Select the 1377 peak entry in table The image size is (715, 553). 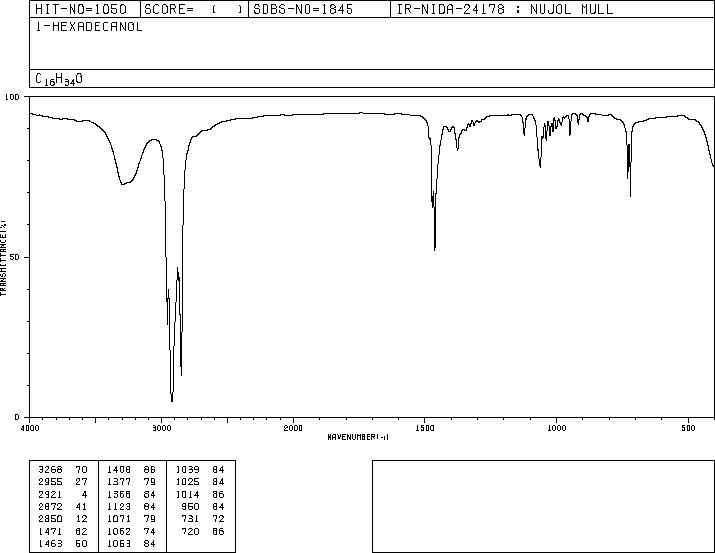(131, 482)
